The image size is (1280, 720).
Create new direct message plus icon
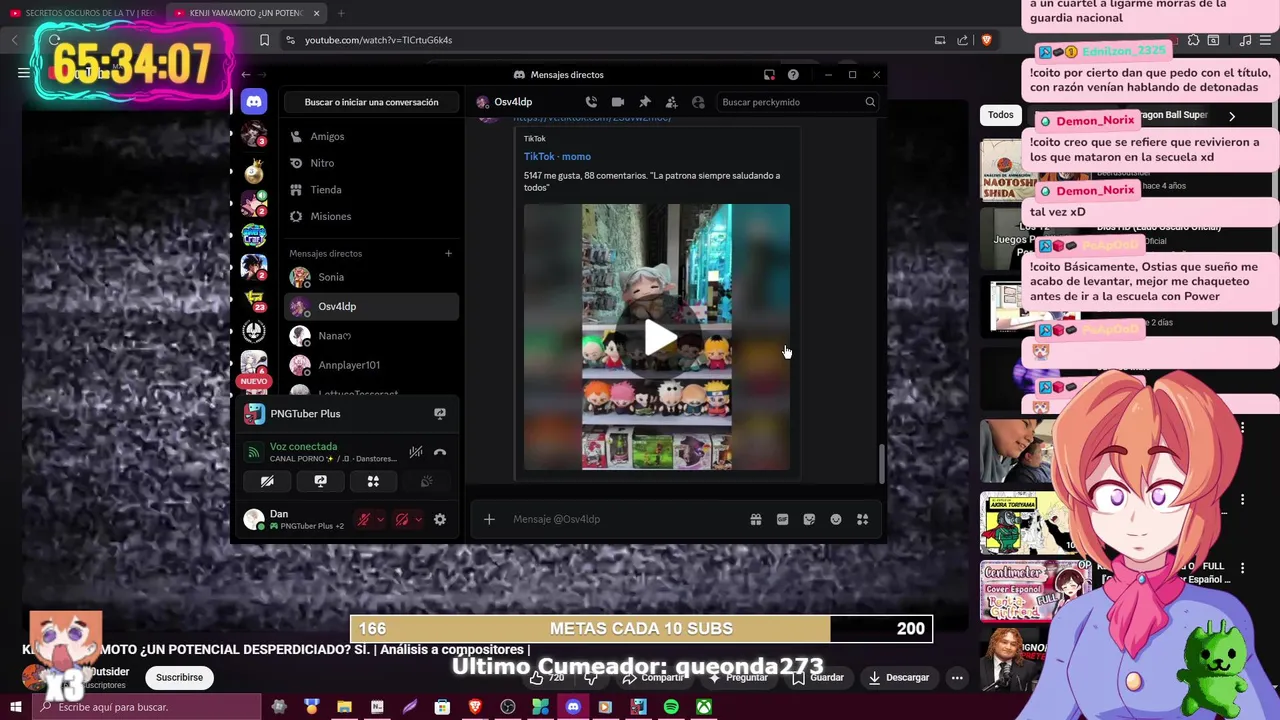[x=448, y=254]
